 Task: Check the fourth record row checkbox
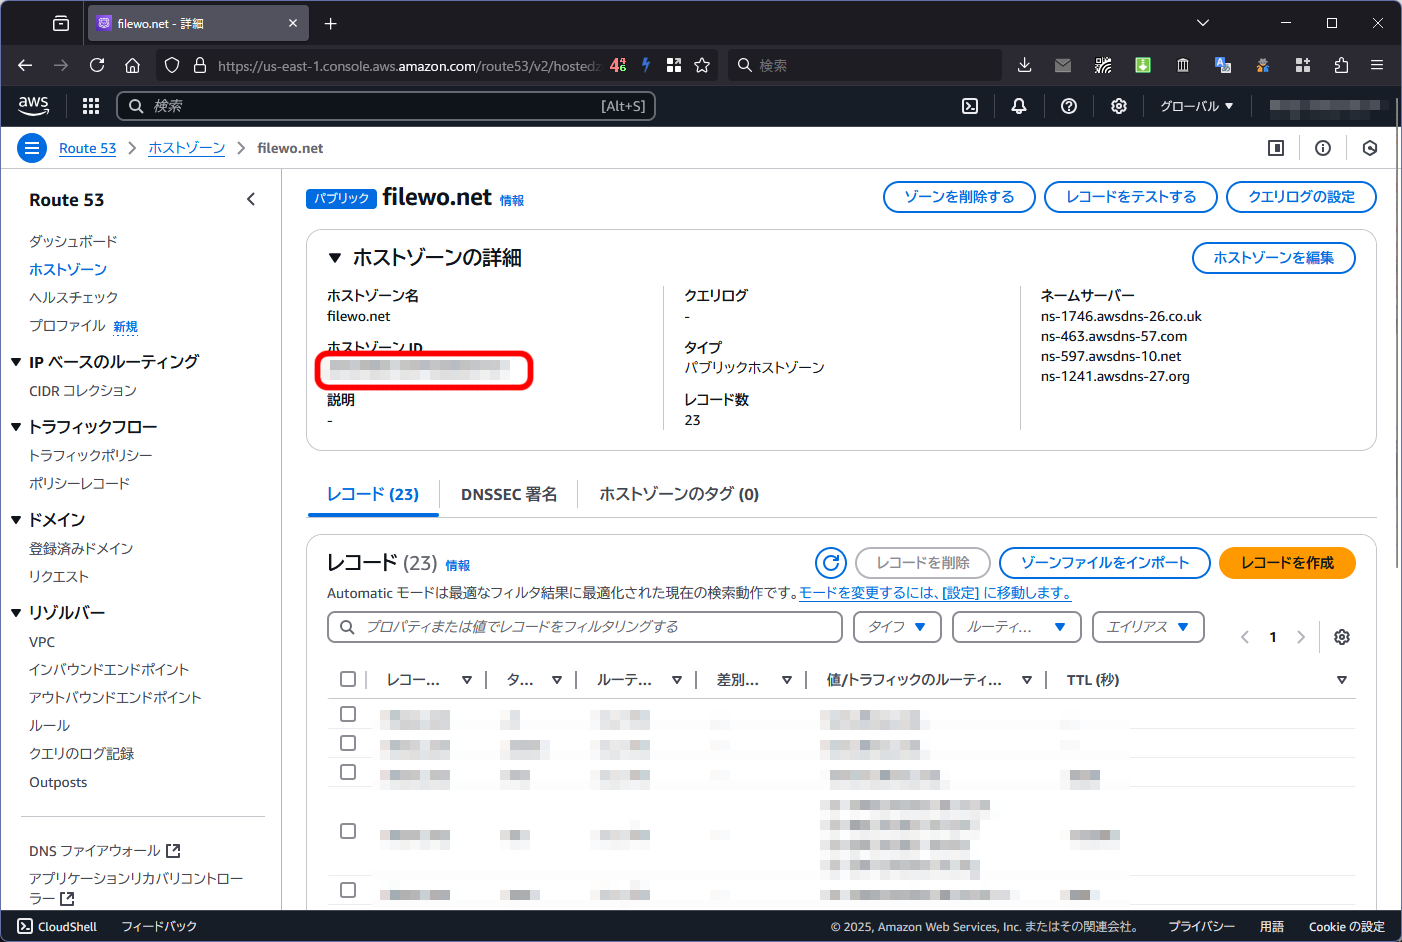point(348,831)
